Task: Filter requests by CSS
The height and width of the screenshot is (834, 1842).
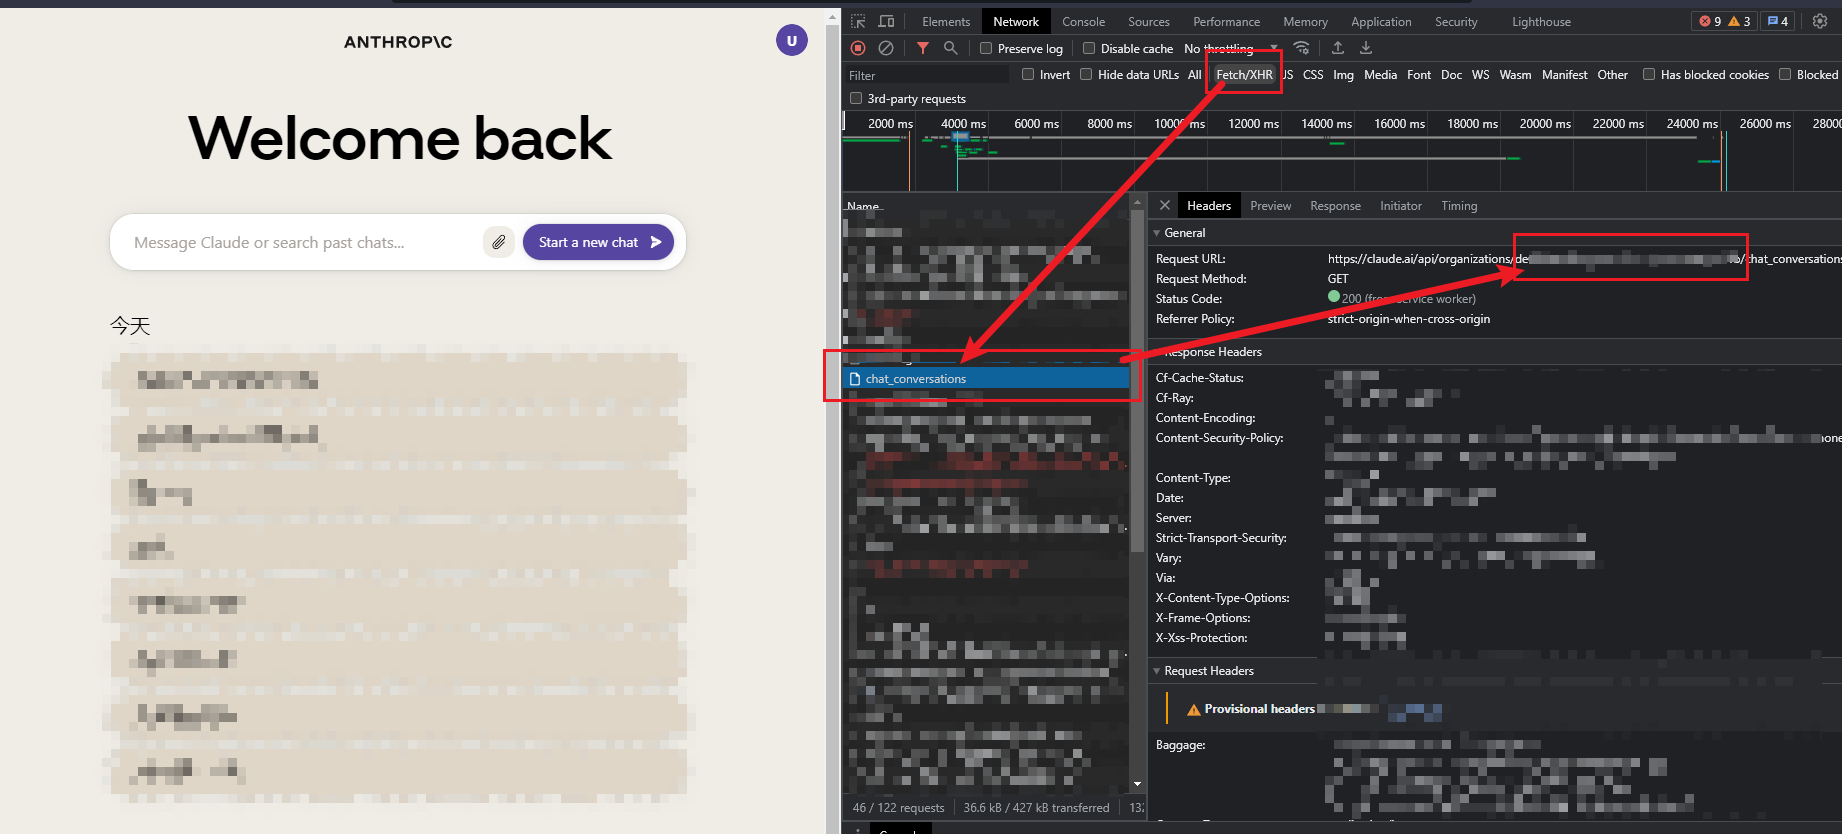Action: 1312,74
